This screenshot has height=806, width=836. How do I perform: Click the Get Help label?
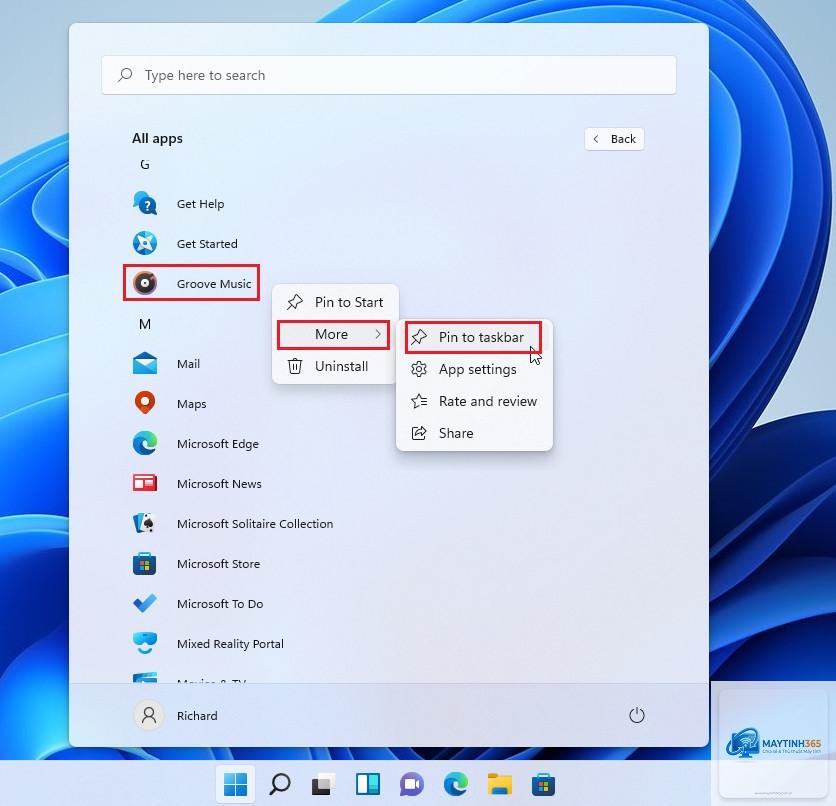click(200, 204)
